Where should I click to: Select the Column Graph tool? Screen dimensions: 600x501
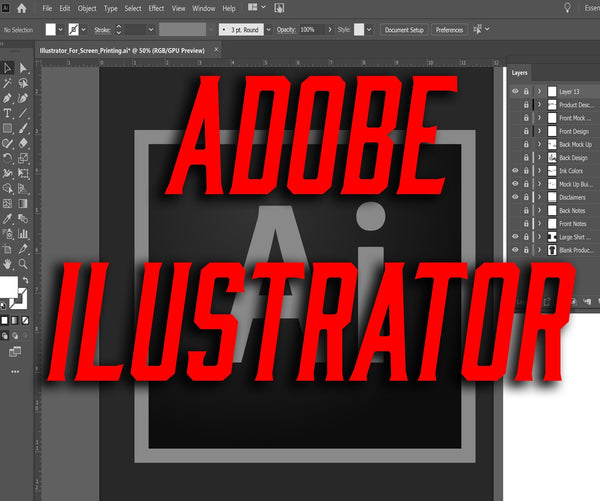(23, 234)
